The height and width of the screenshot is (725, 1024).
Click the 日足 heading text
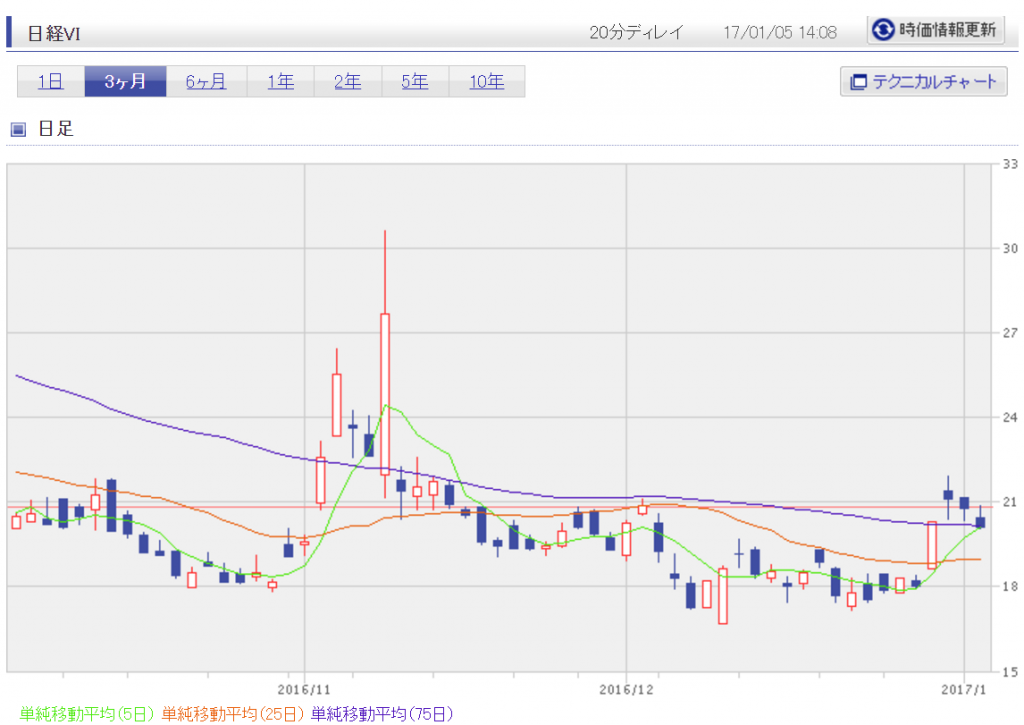pyautogui.click(x=56, y=129)
